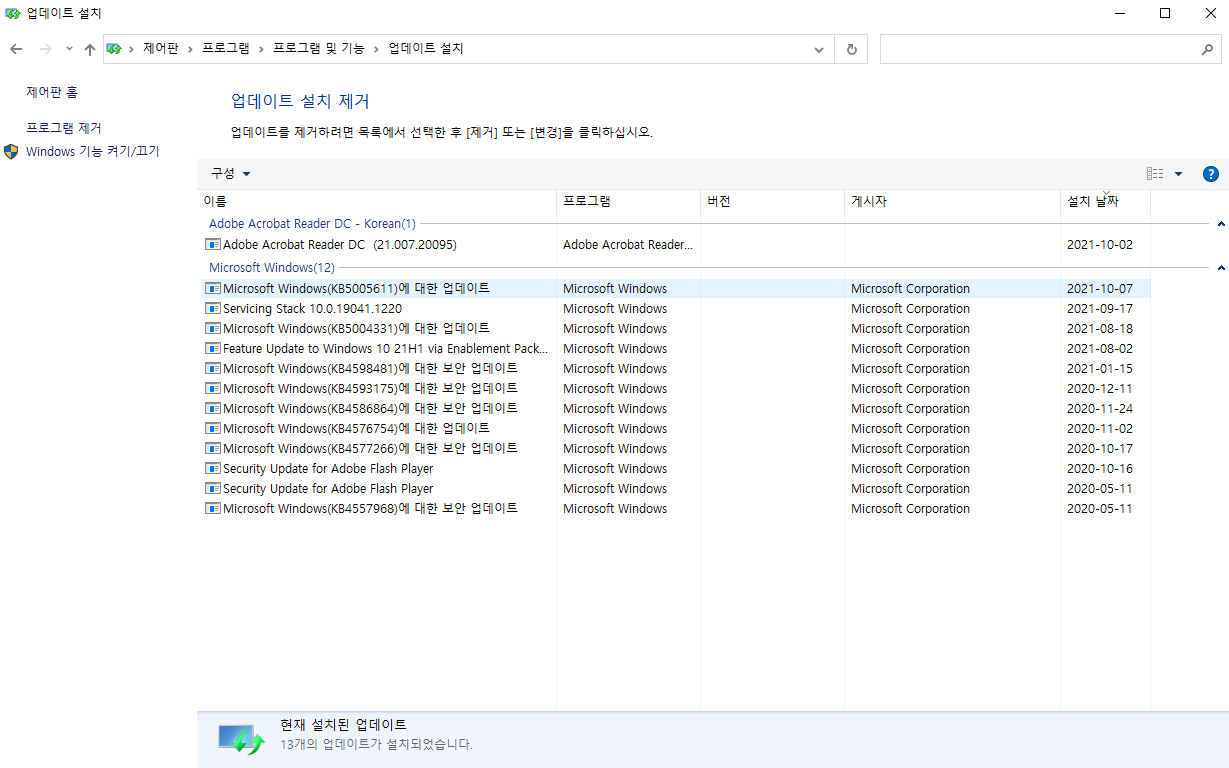Open the recent locations dropdown arrow
1229x768 pixels.
69,49
